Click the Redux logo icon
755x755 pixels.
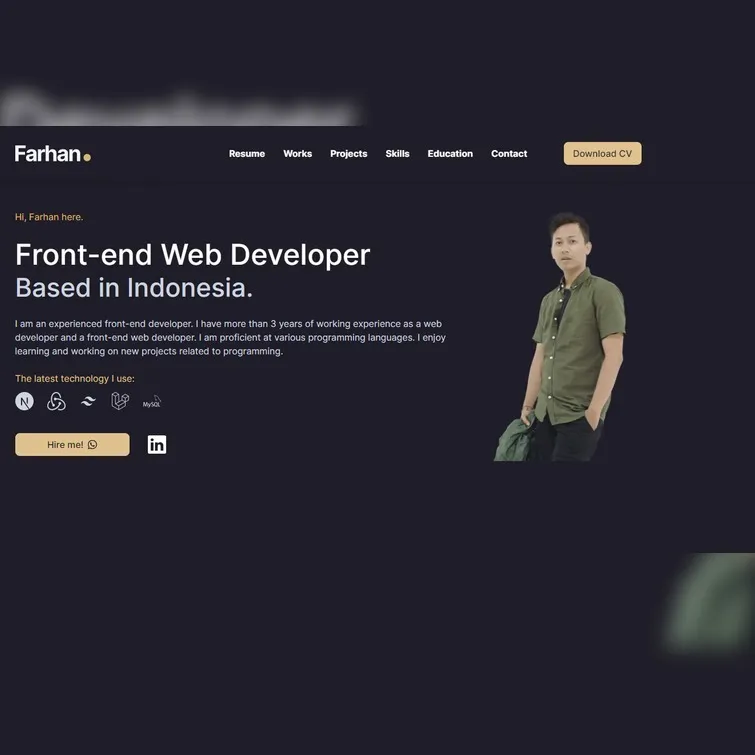tap(56, 401)
